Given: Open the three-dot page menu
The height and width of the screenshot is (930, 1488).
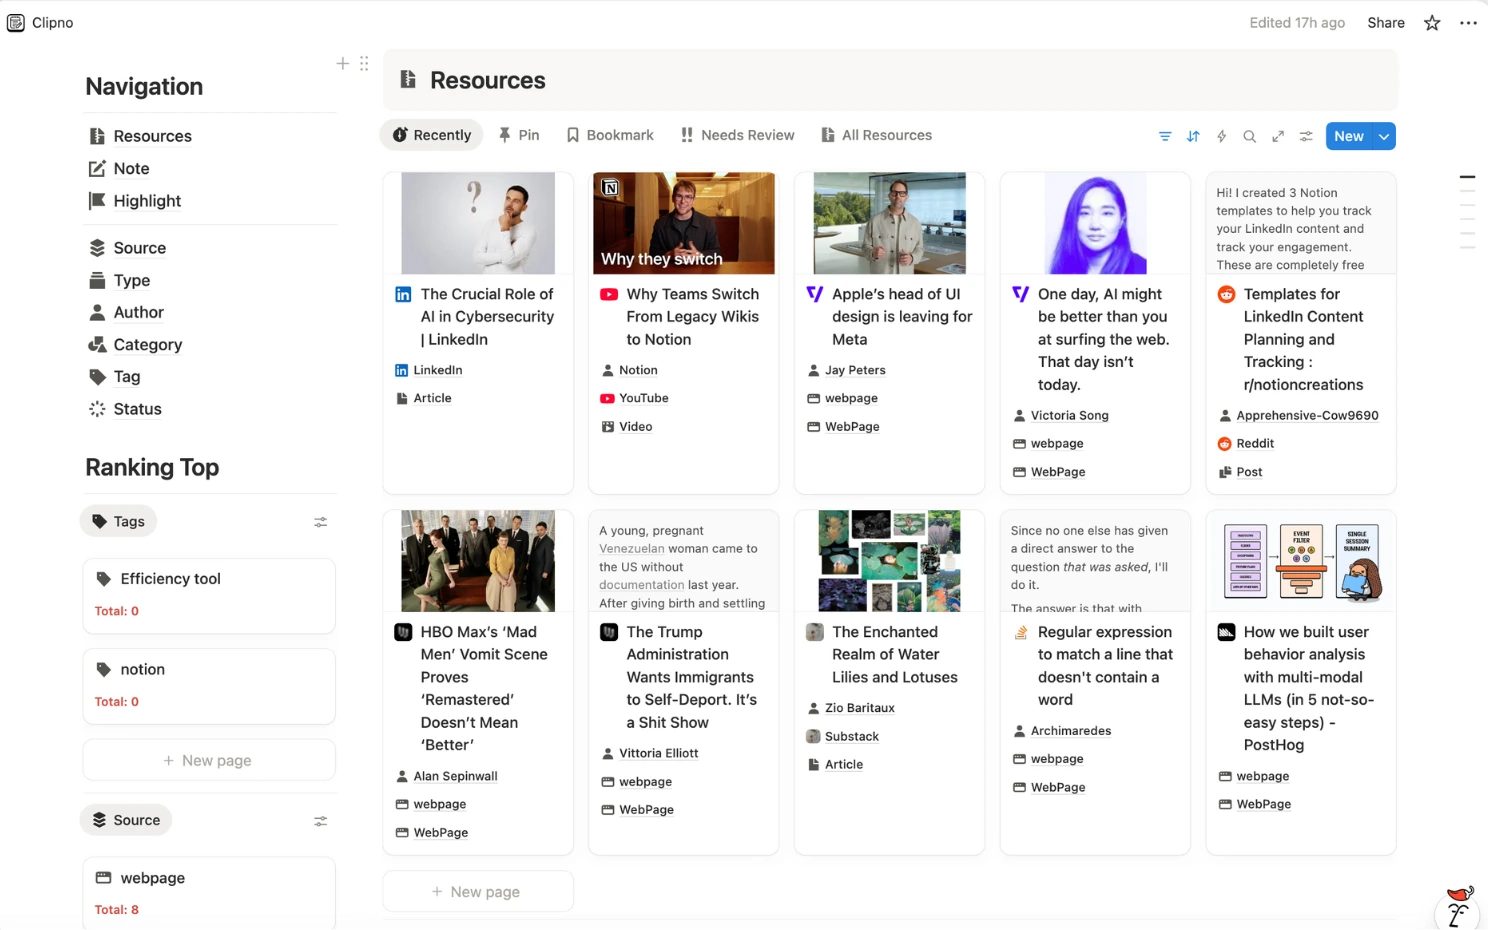Looking at the screenshot, I should click(x=1468, y=23).
